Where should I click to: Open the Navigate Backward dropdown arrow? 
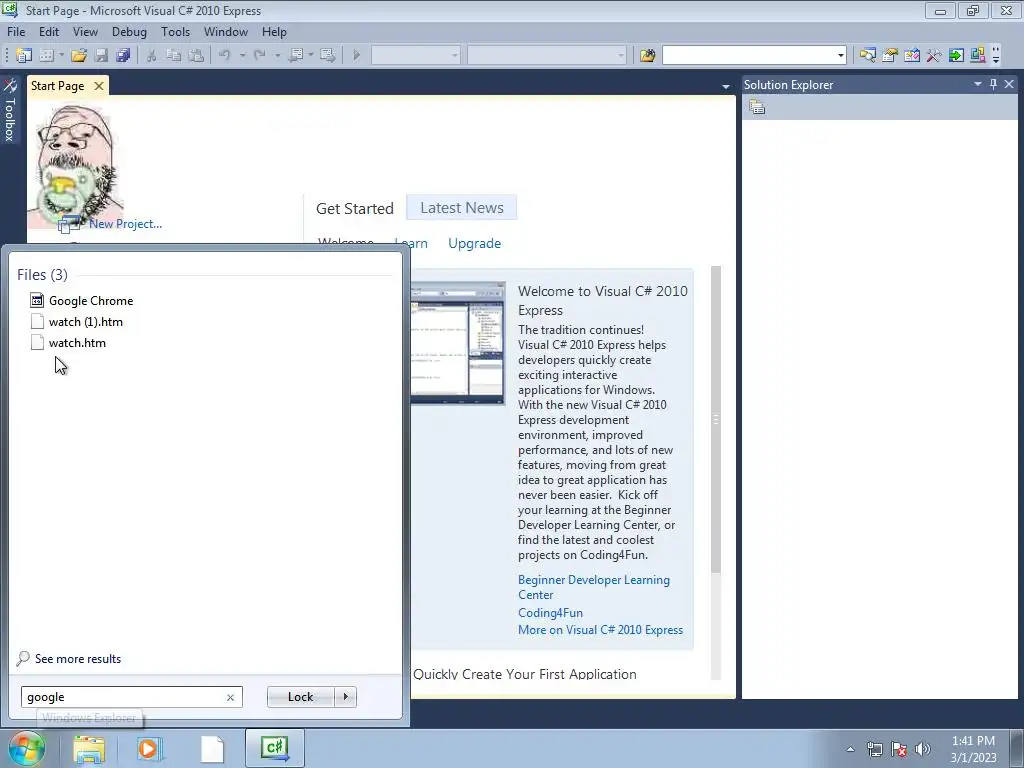[311, 56]
